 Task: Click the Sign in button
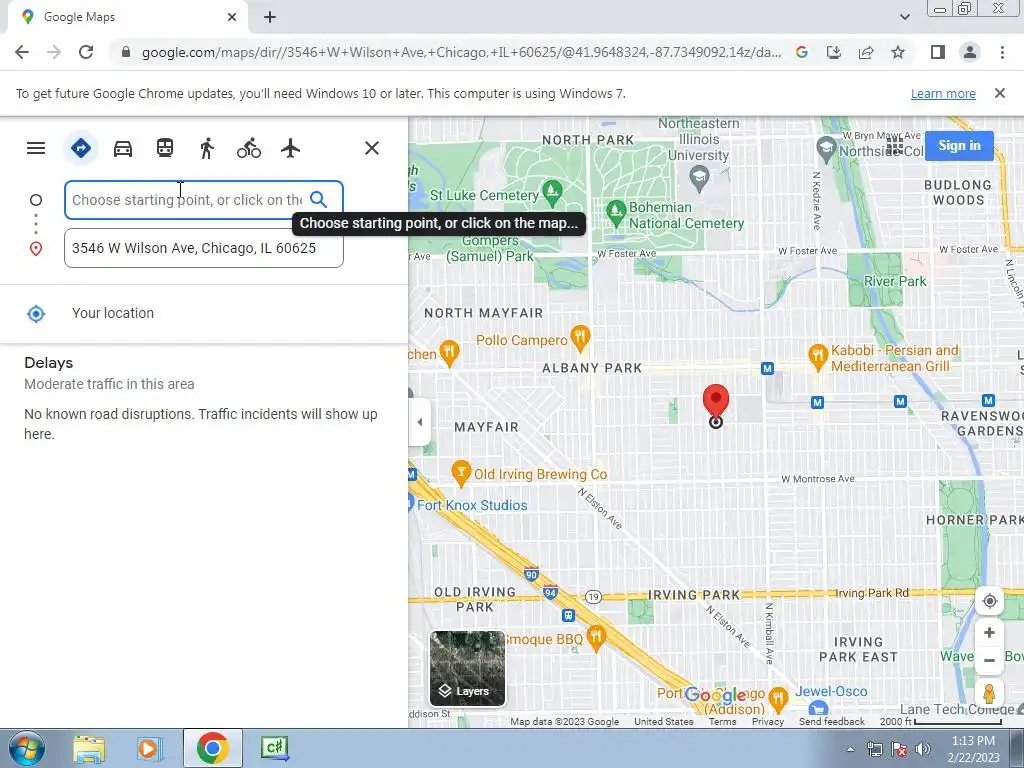(959, 145)
